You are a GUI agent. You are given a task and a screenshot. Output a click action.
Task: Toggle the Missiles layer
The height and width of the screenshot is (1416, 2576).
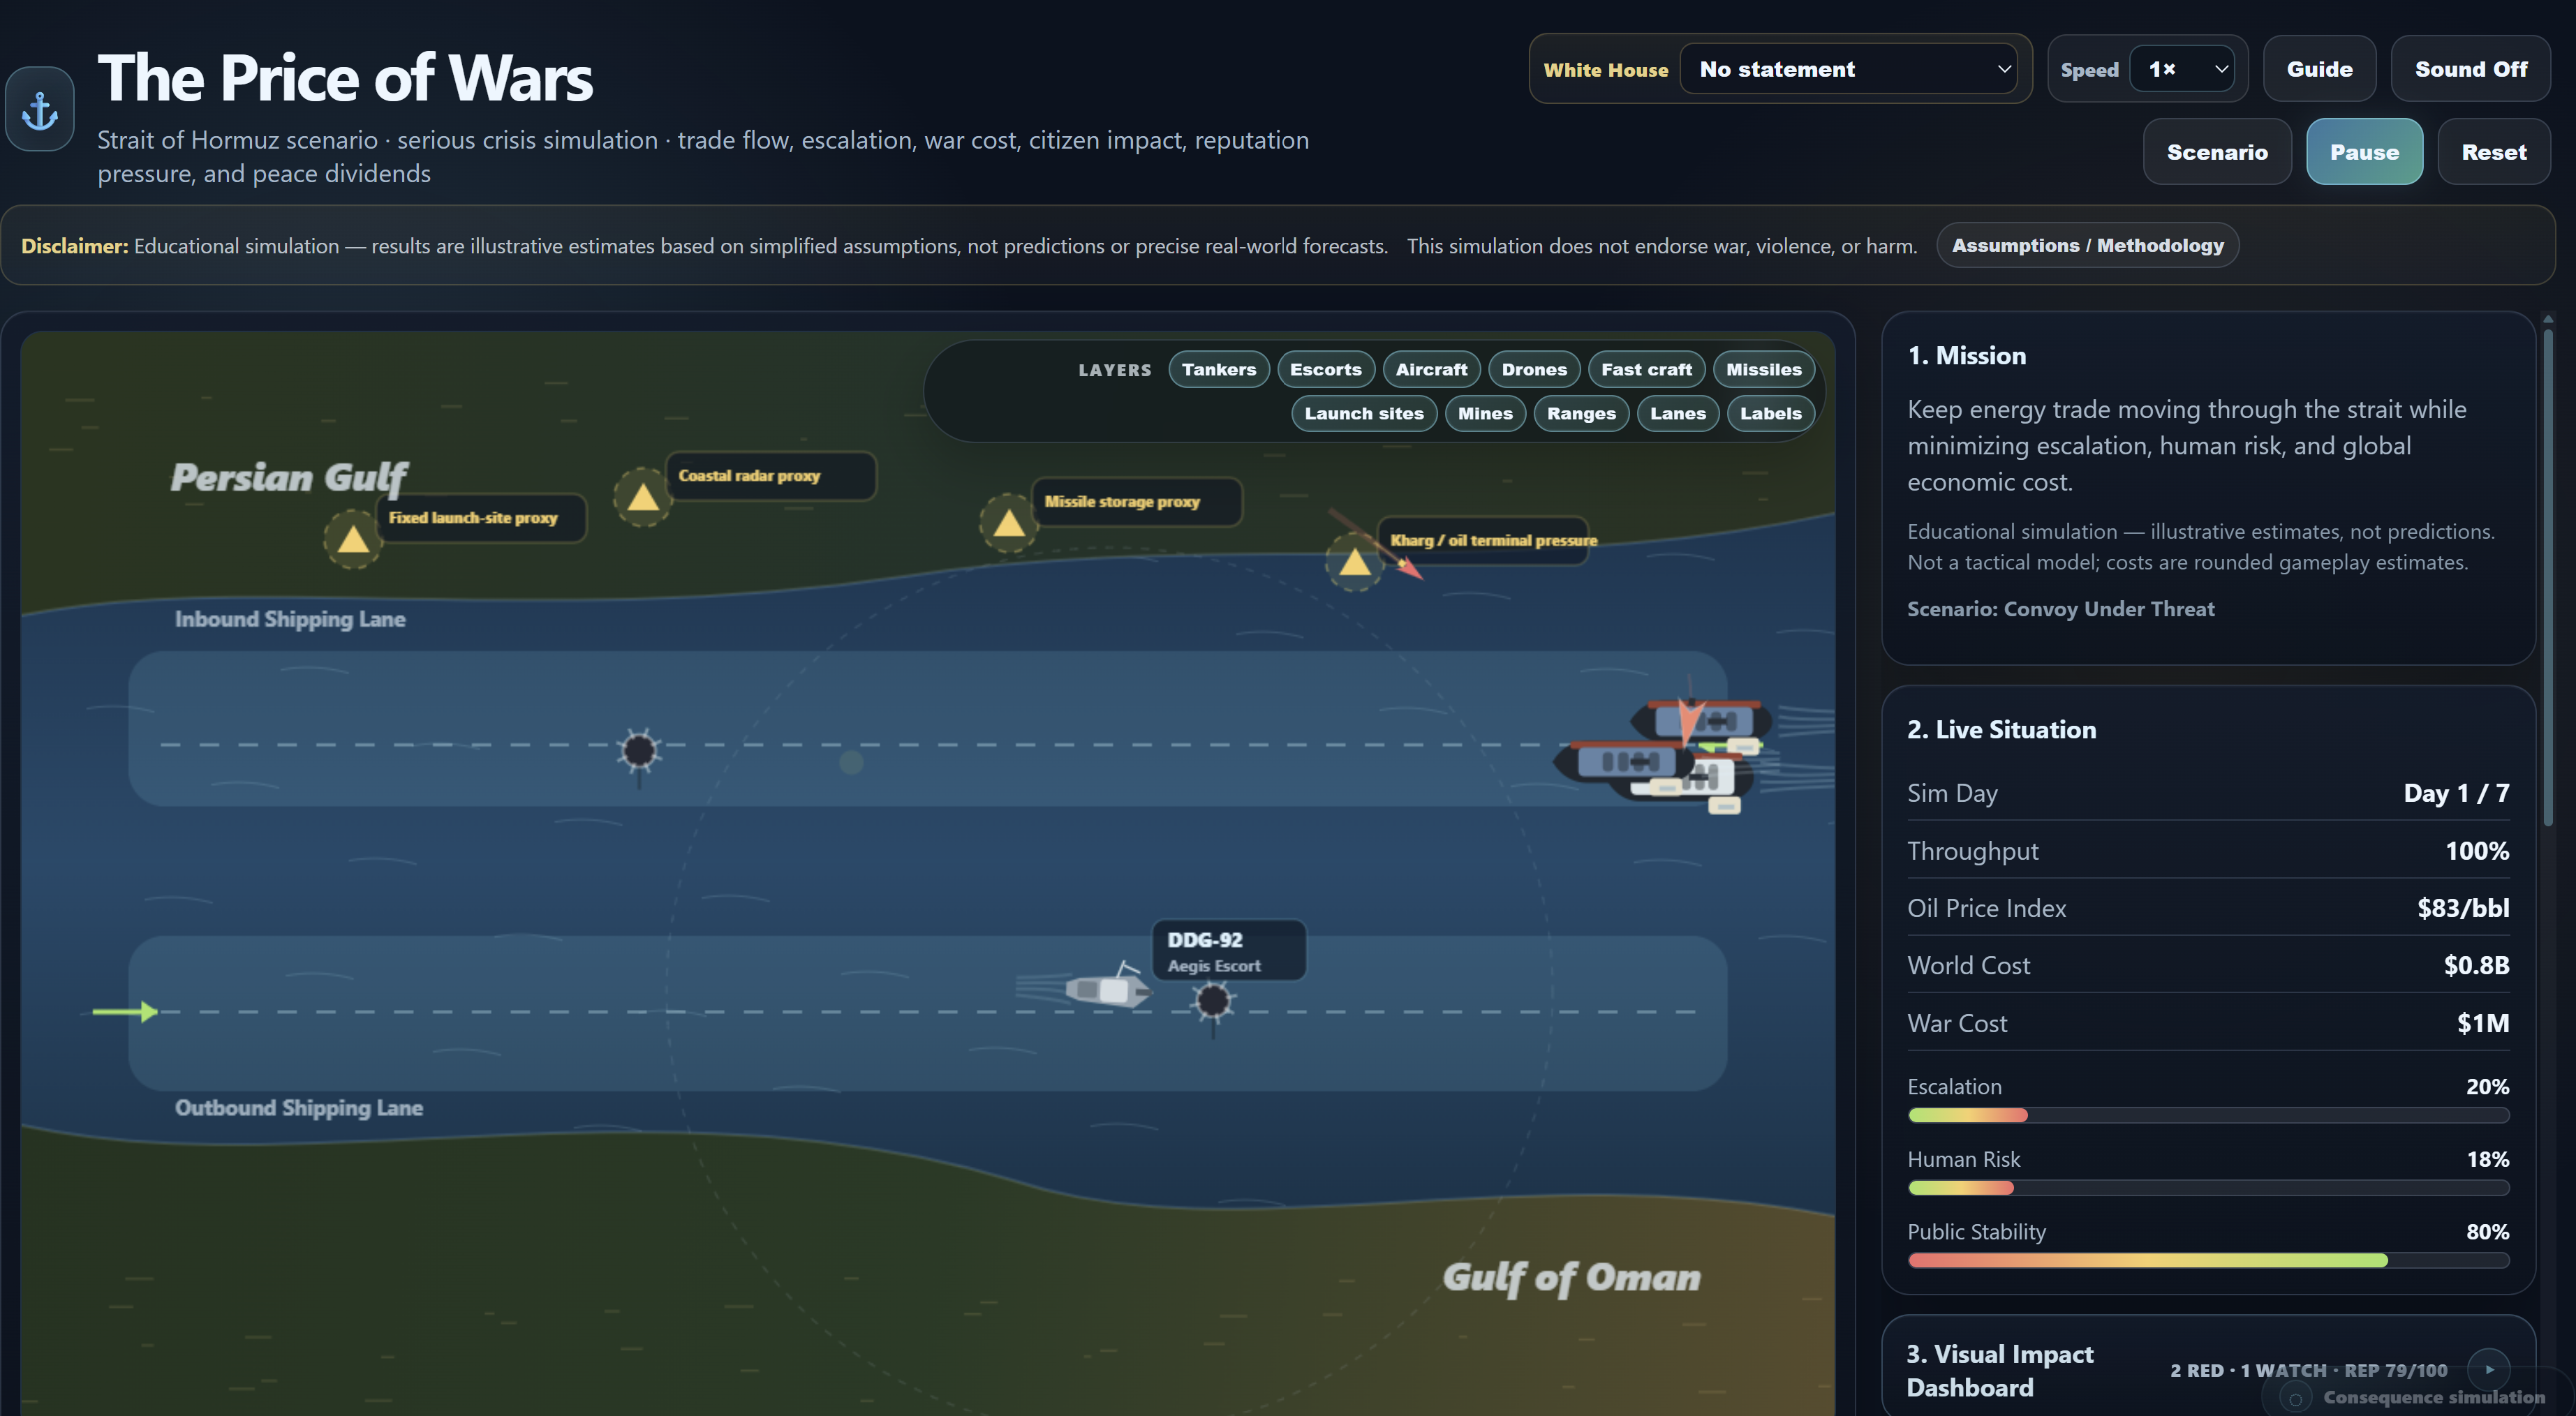[x=1763, y=369]
